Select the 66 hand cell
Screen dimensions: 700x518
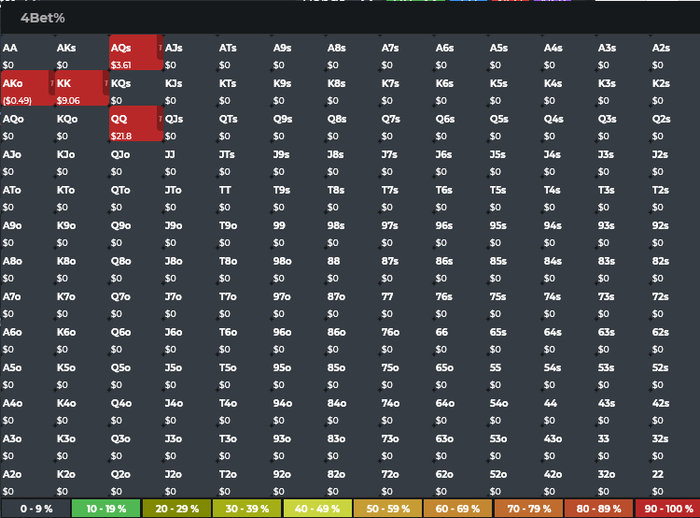pos(461,336)
